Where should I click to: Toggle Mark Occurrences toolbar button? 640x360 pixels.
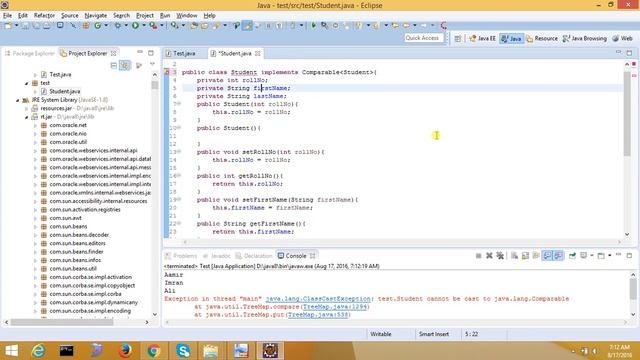click(247, 25)
